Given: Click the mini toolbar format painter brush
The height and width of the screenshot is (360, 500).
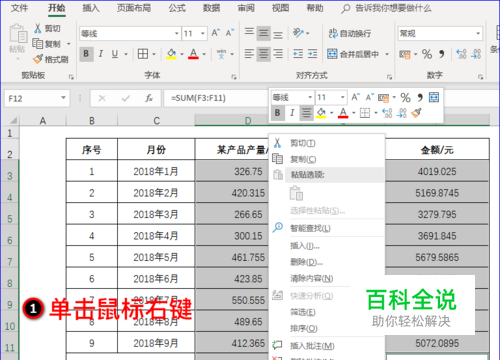Looking at the screenshot, I should (x=416, y=113).
